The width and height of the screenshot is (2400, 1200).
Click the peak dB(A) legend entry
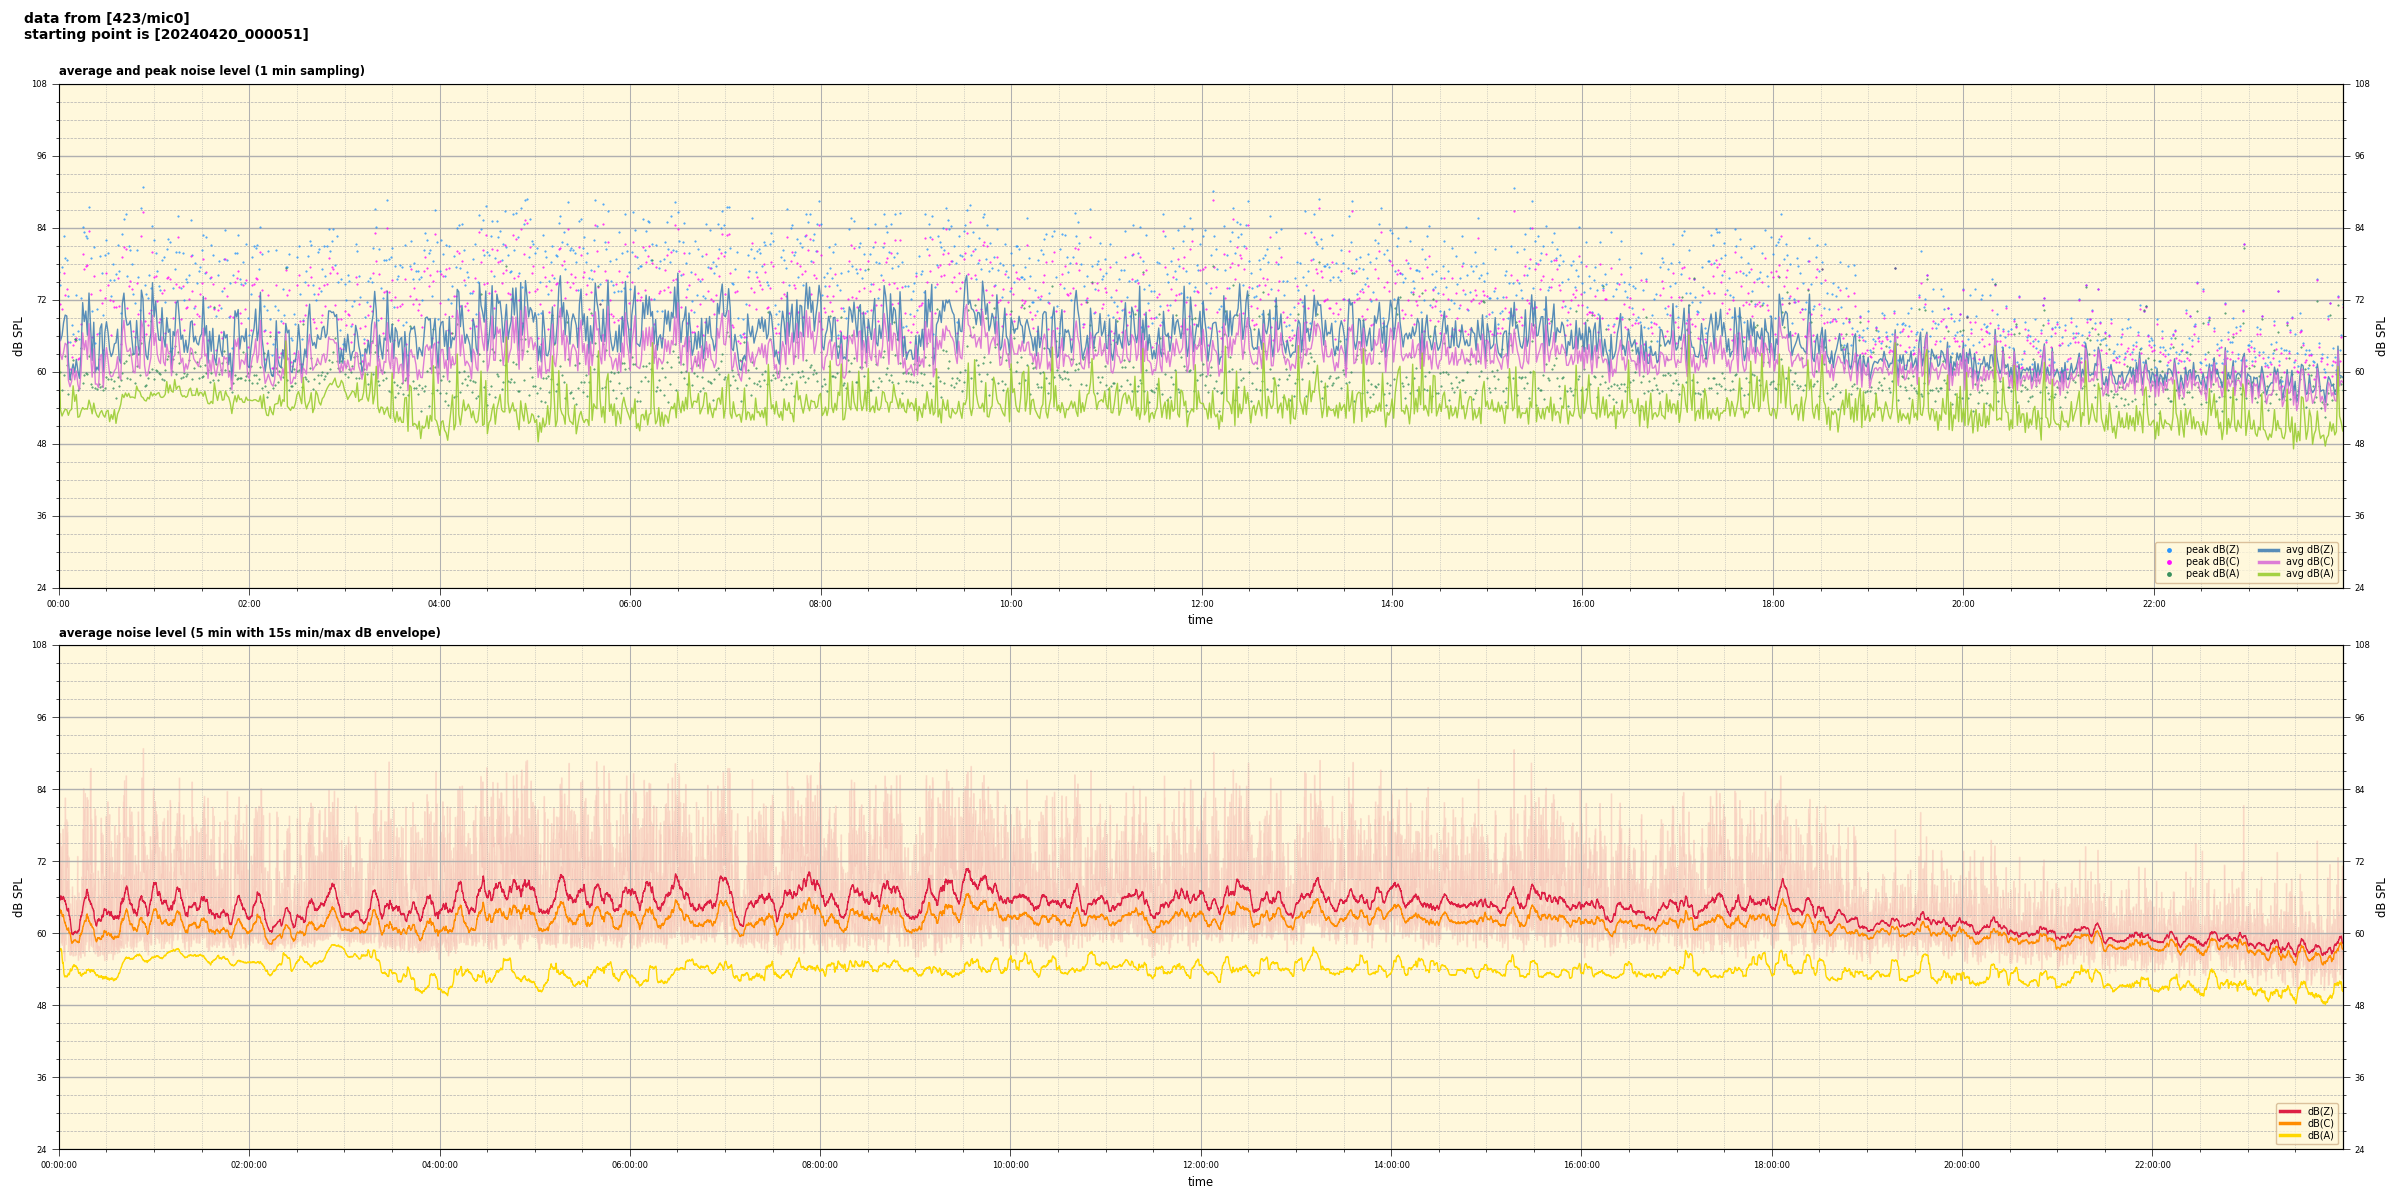(2212, 574)
